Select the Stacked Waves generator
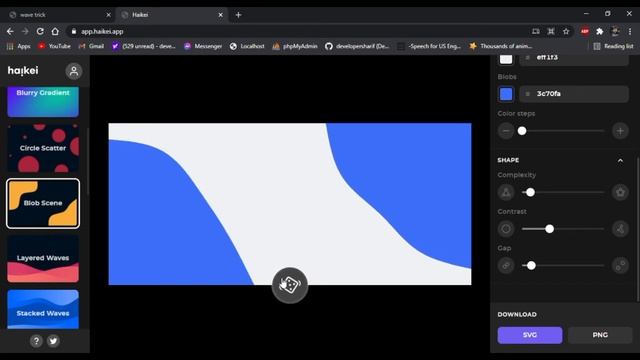Screen dimensions: 640x360 [x=43, y=309]
